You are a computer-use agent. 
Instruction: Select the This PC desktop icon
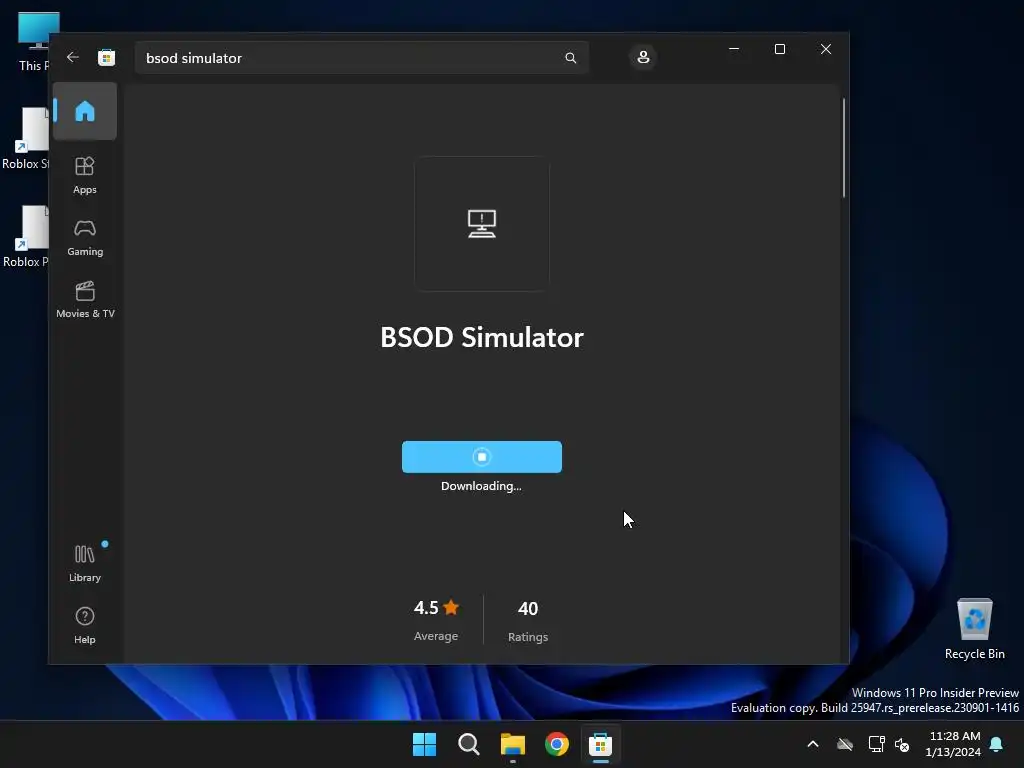click(34, 41)
